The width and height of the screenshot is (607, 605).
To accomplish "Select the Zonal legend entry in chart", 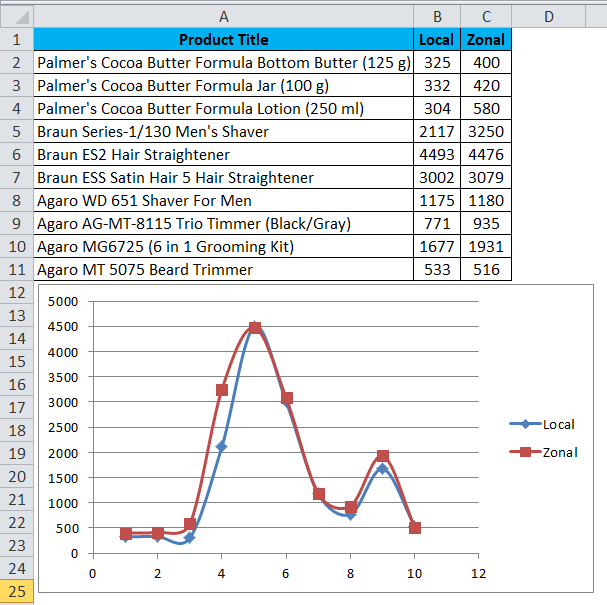I will click(544, 452).
